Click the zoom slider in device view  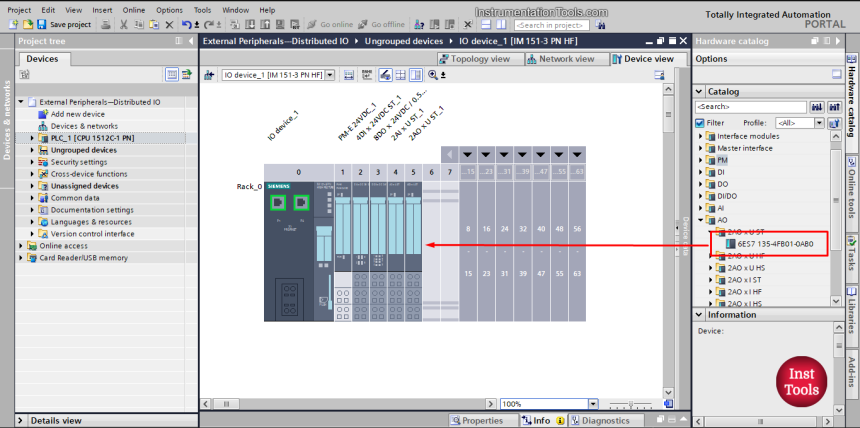[x=633, y=404]
